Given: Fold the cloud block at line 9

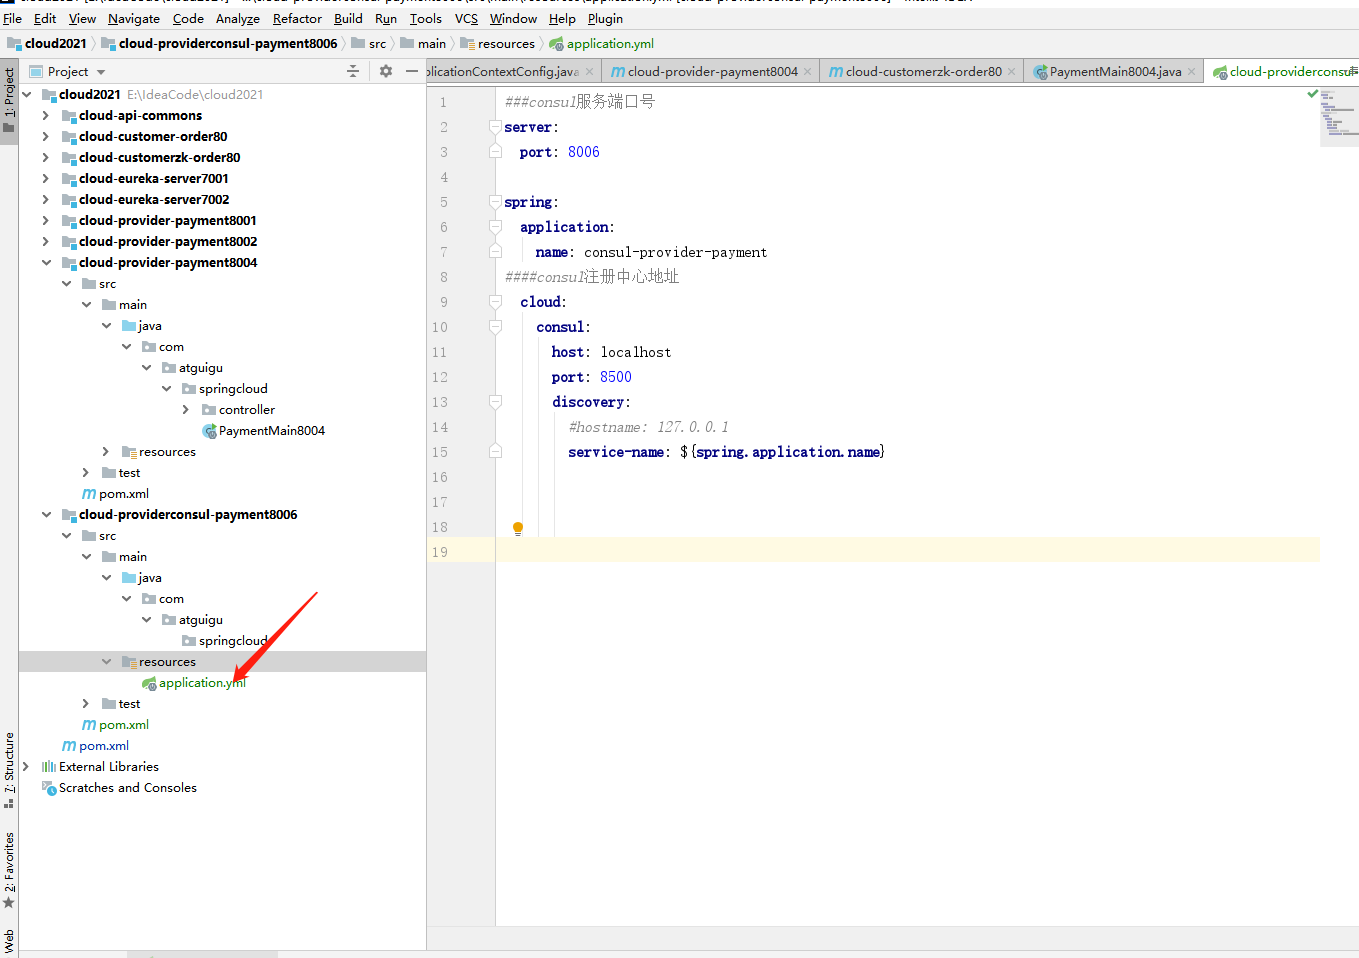Looking at the screenshot, I should (x=495, y=302).
